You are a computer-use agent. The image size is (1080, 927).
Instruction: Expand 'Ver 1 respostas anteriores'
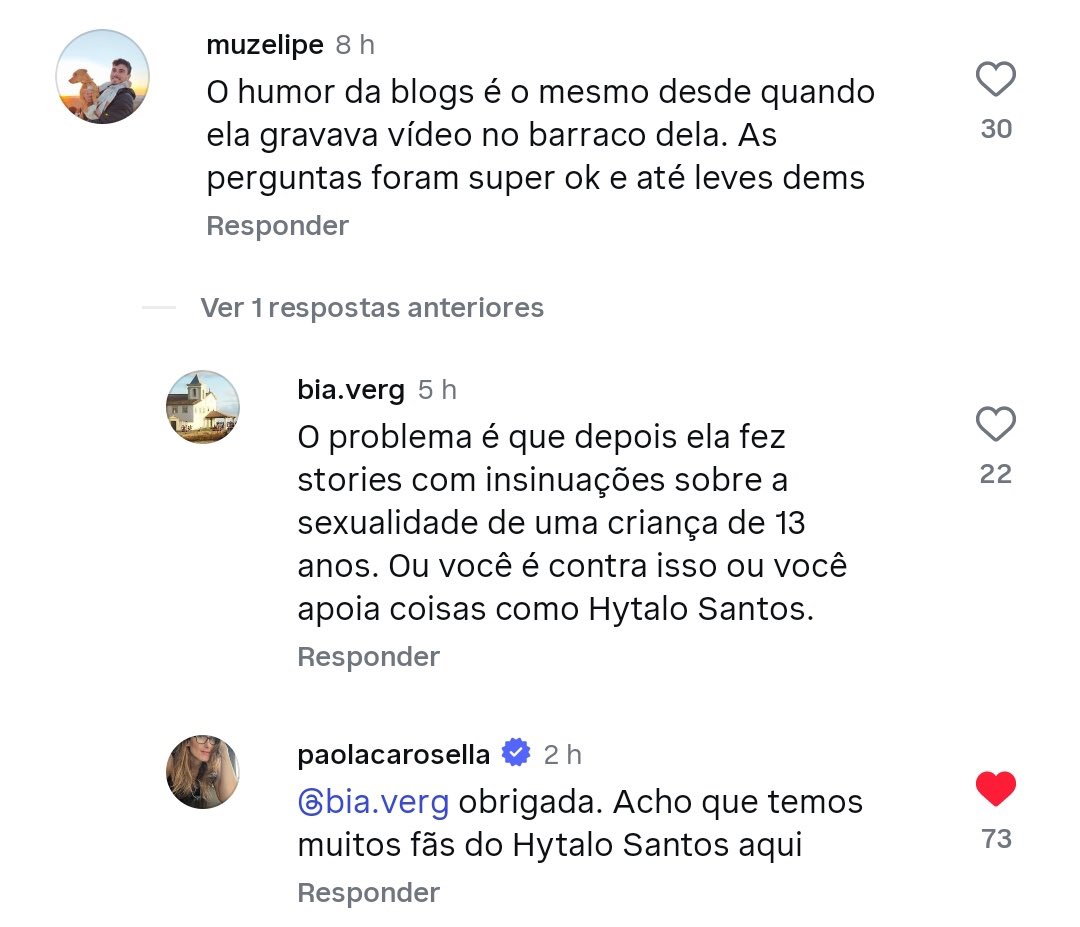coord(371,308)
